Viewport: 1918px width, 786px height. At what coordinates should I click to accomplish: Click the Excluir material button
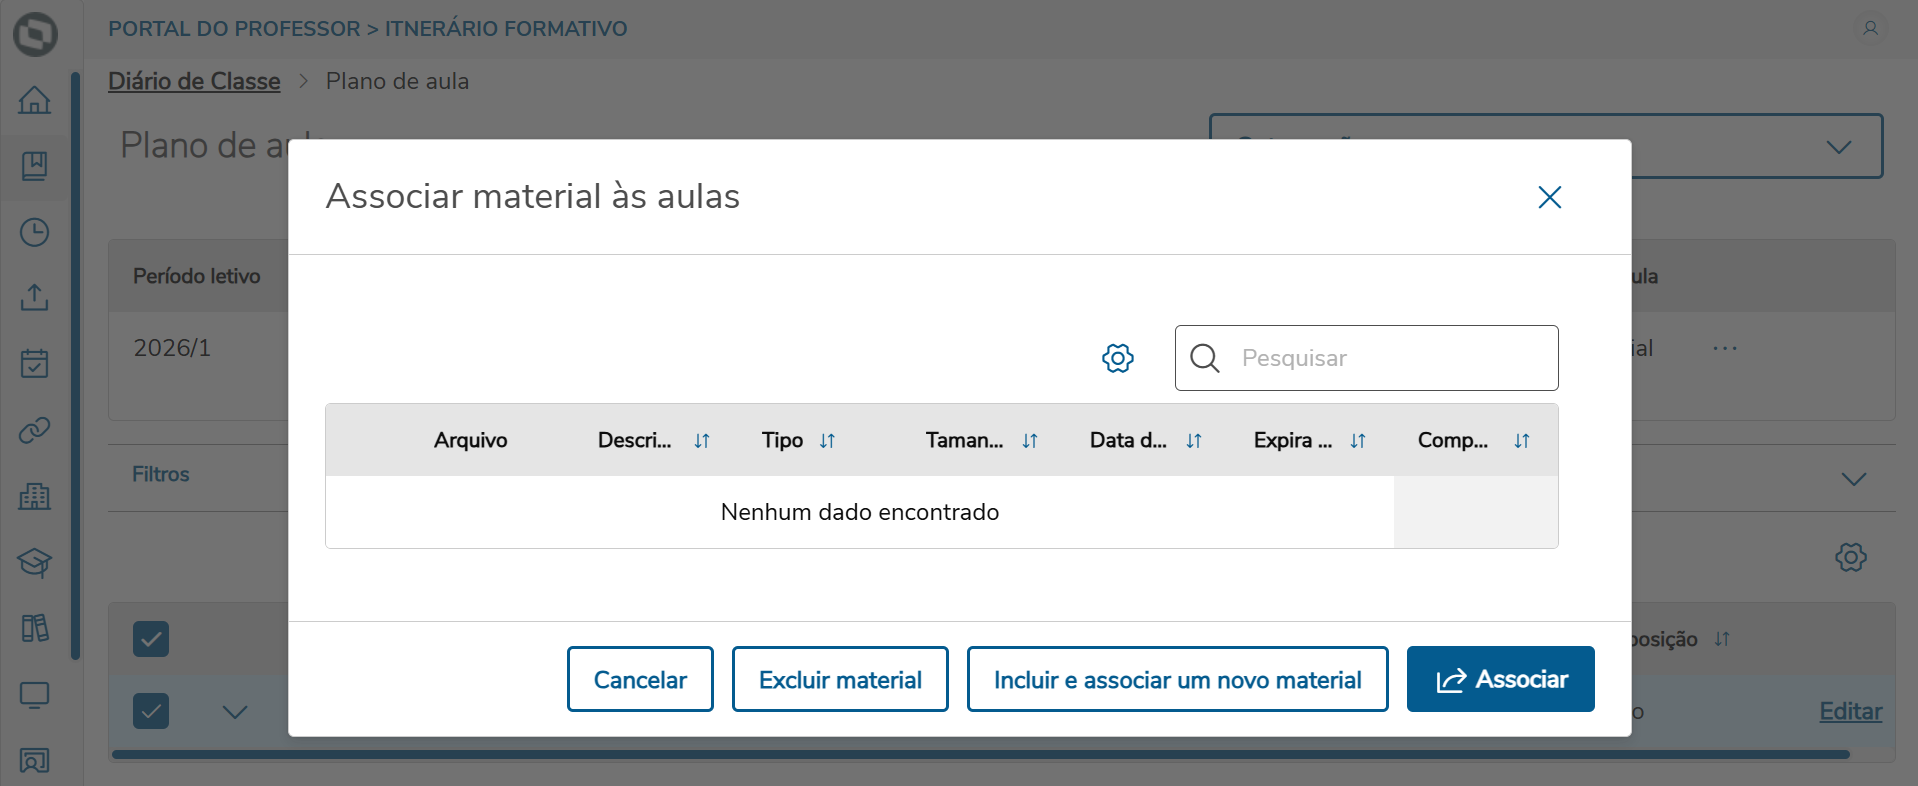[840, 679]
